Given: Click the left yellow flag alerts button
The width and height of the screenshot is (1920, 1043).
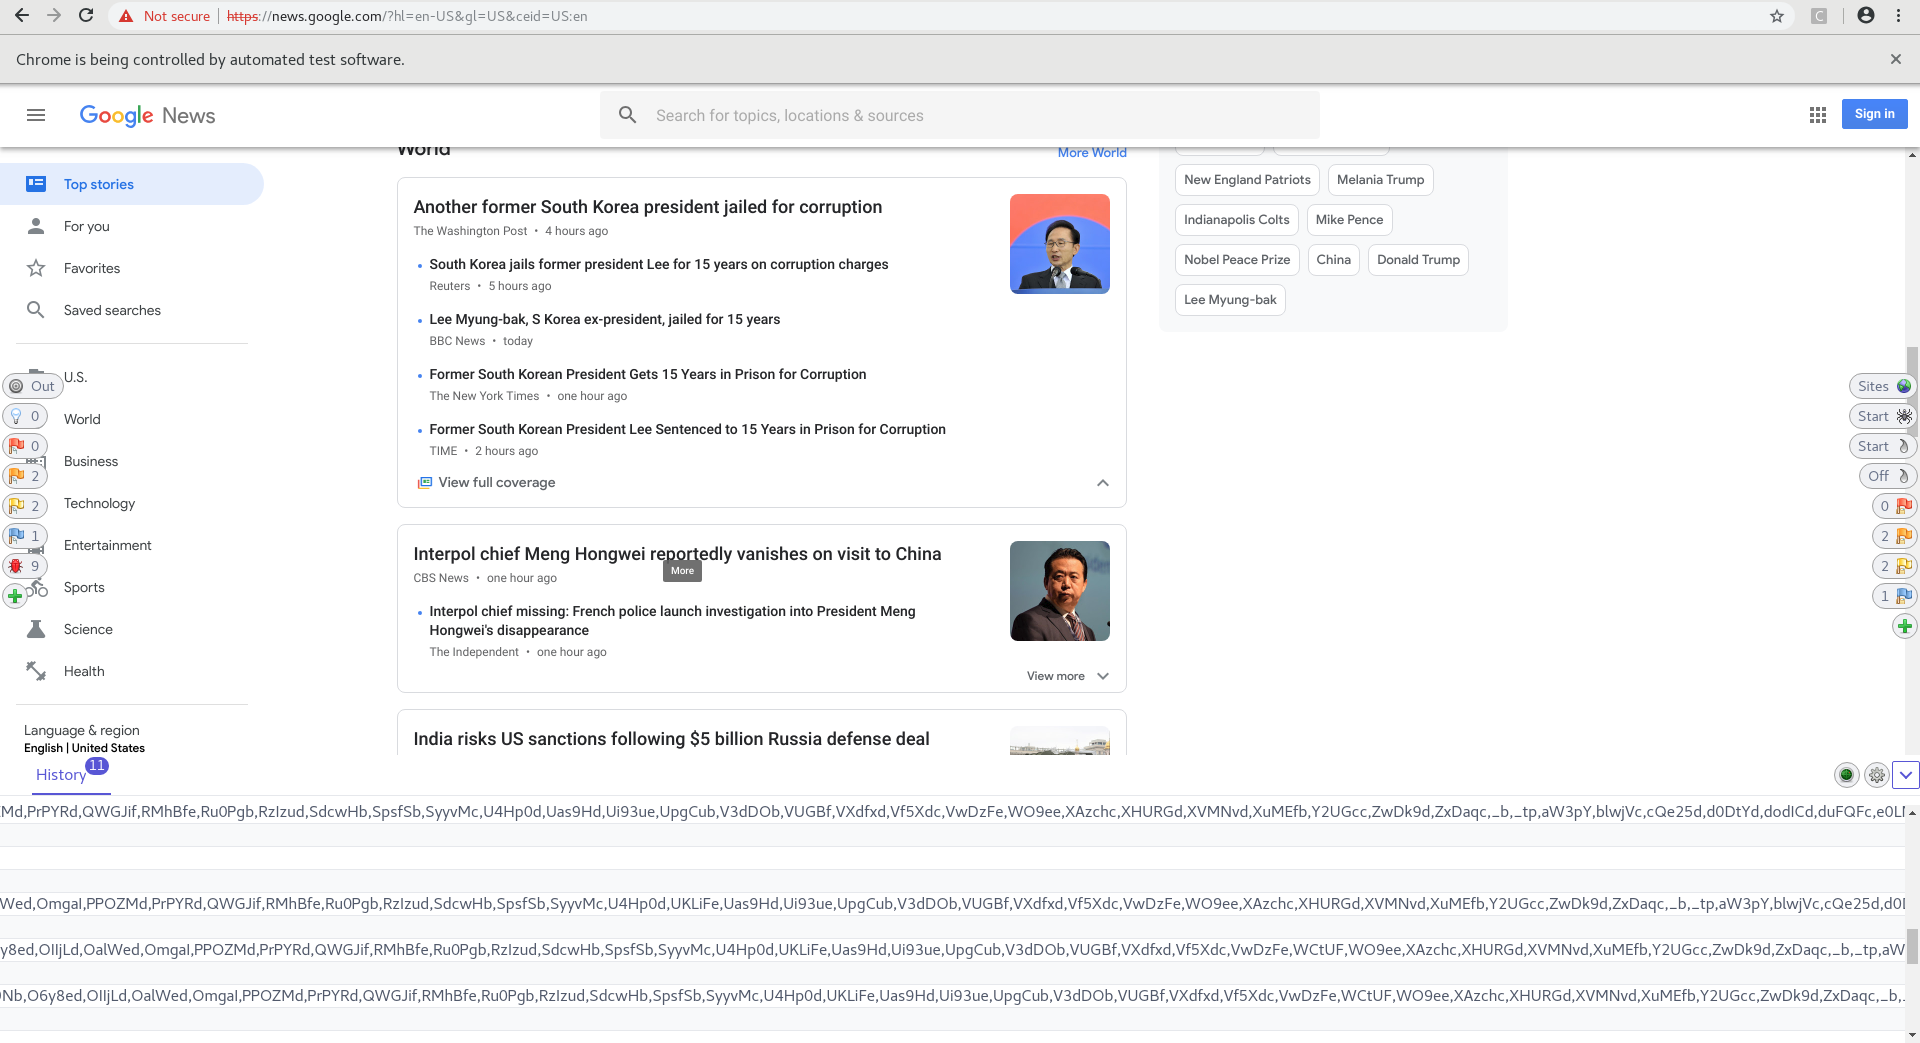Looking at the screenshot, I should [x=25, y=506].
